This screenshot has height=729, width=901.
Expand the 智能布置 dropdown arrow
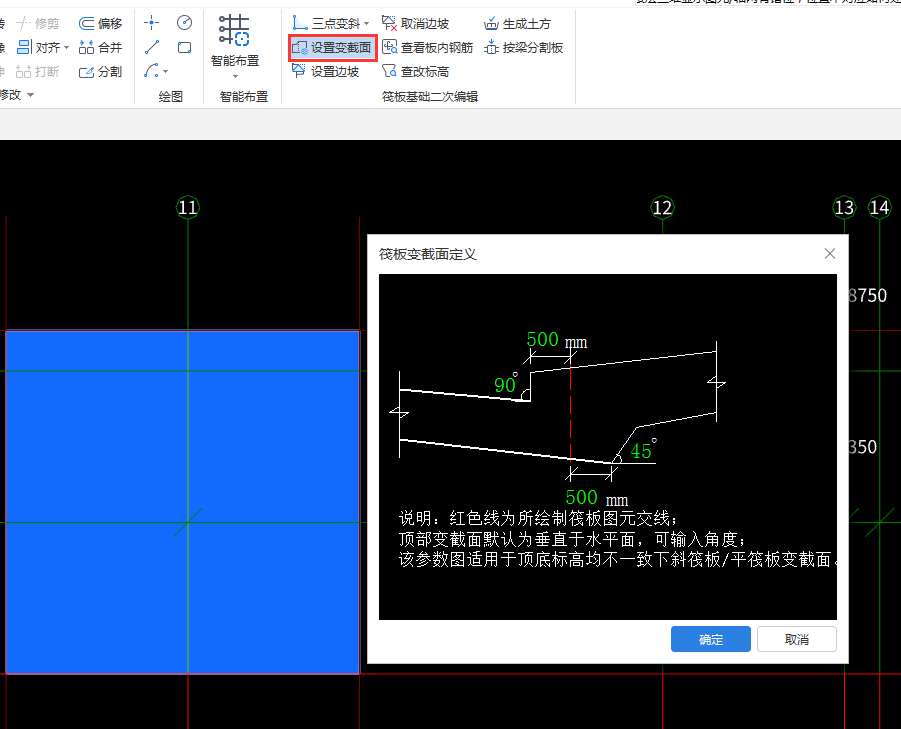pyautogui.click(x=235, y=76)
